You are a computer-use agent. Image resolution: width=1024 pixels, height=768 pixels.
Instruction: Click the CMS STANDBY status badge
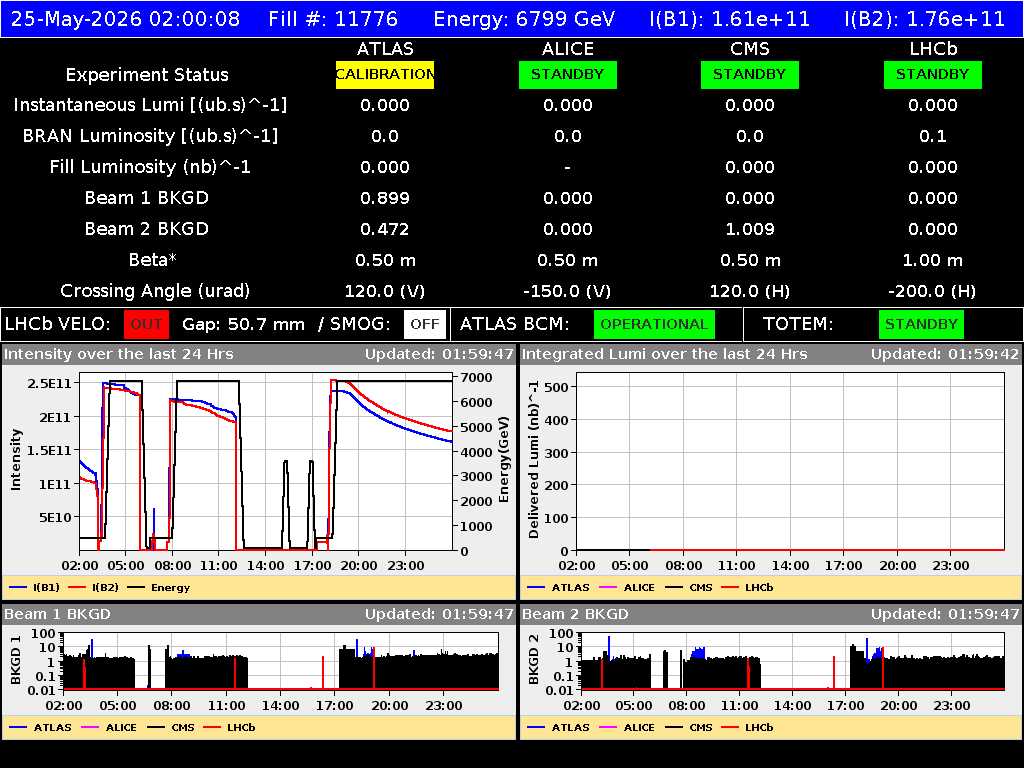pos(750,74)
